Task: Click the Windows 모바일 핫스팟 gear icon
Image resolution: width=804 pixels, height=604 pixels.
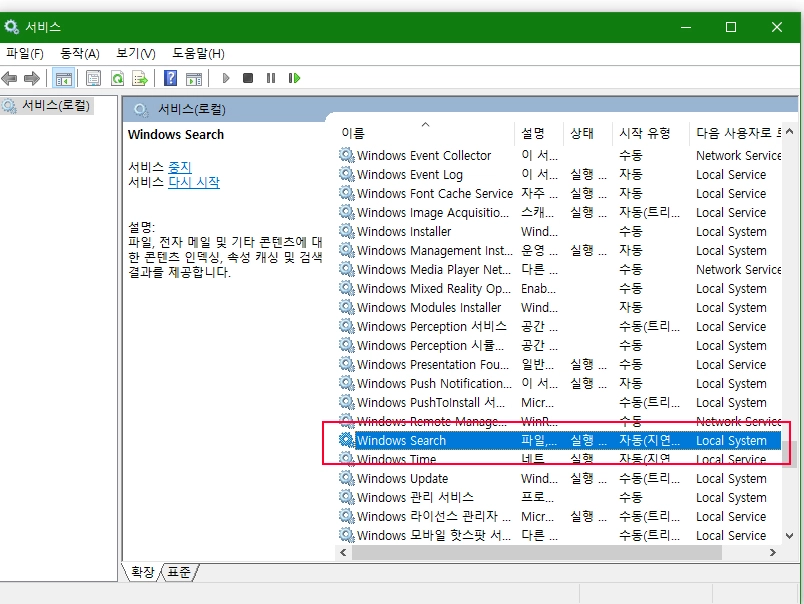Action: pyautogui.click(x=347, y=534)
